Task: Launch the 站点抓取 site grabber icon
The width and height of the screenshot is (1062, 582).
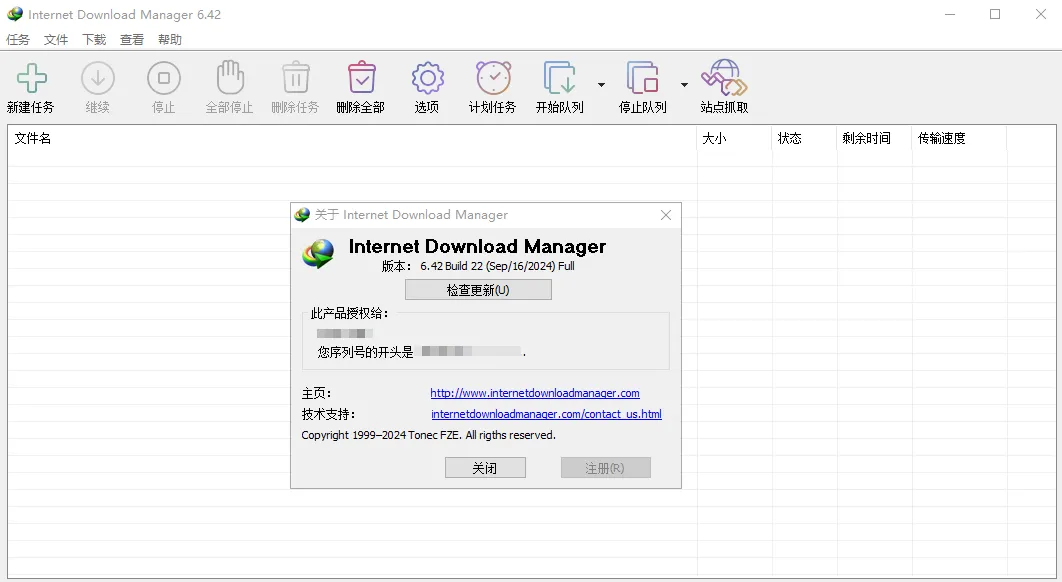Action: coord(724,77)
